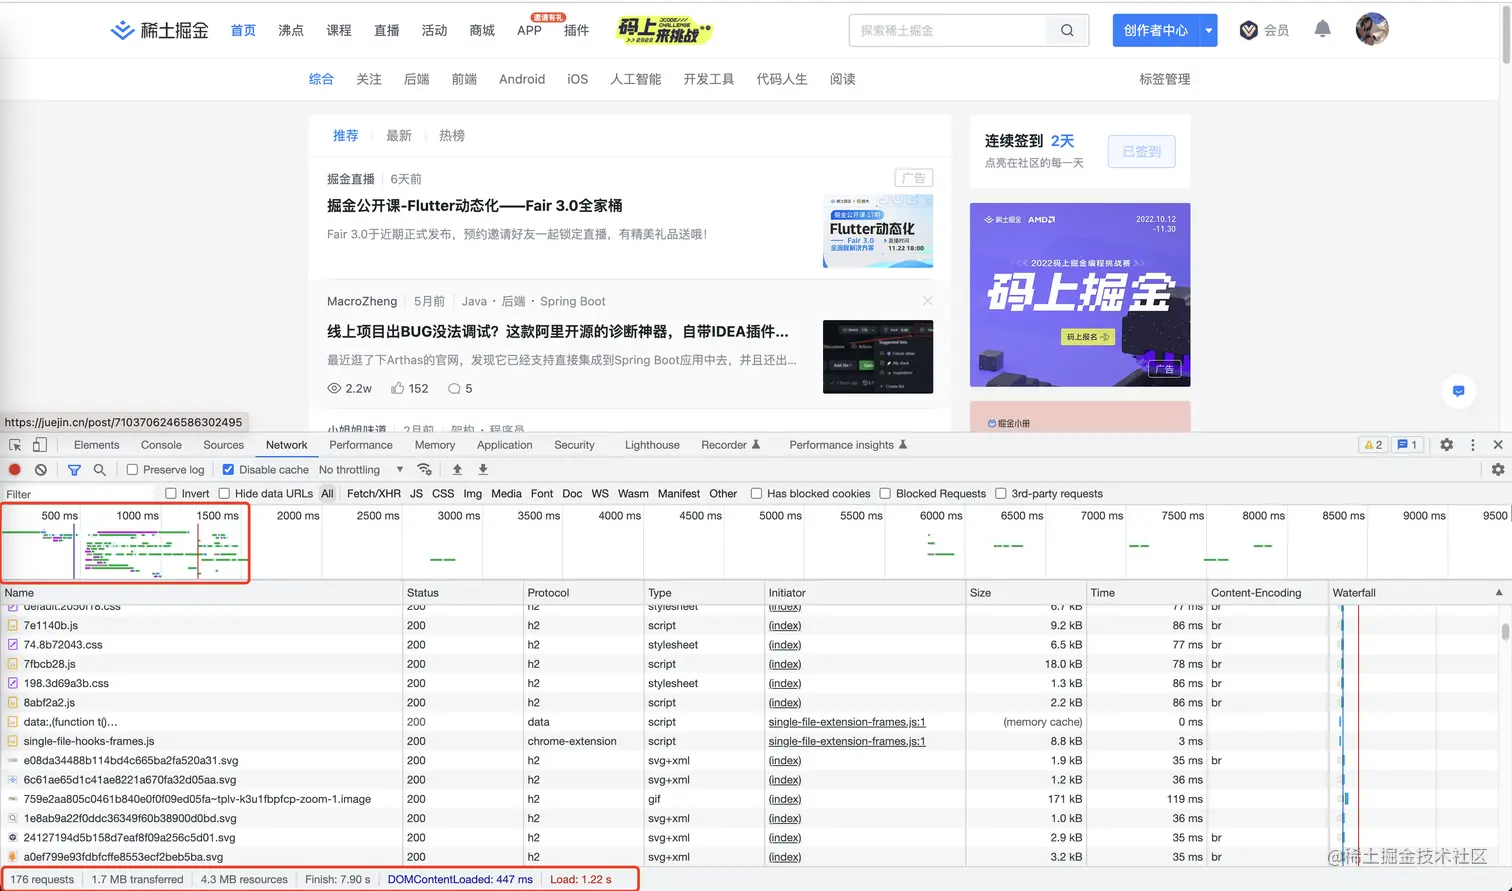This screenshot has height=891, width=1512.
Task: Open the 标签管理 link
Action: (1164, 79)
